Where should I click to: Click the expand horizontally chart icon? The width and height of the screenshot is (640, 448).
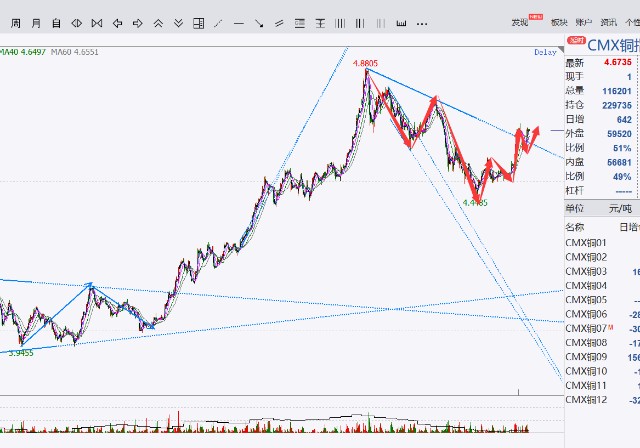click(76, 23)
